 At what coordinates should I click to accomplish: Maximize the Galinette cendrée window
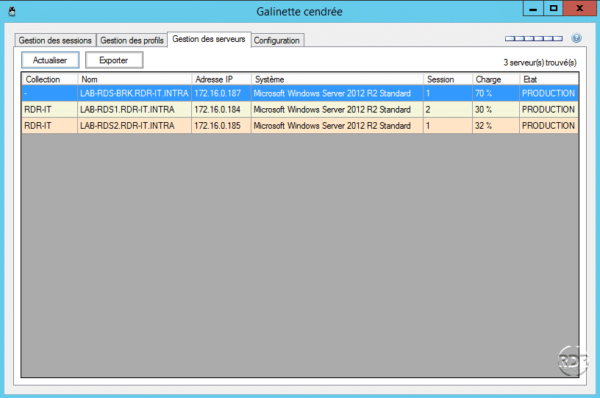(x=553, y=8)
